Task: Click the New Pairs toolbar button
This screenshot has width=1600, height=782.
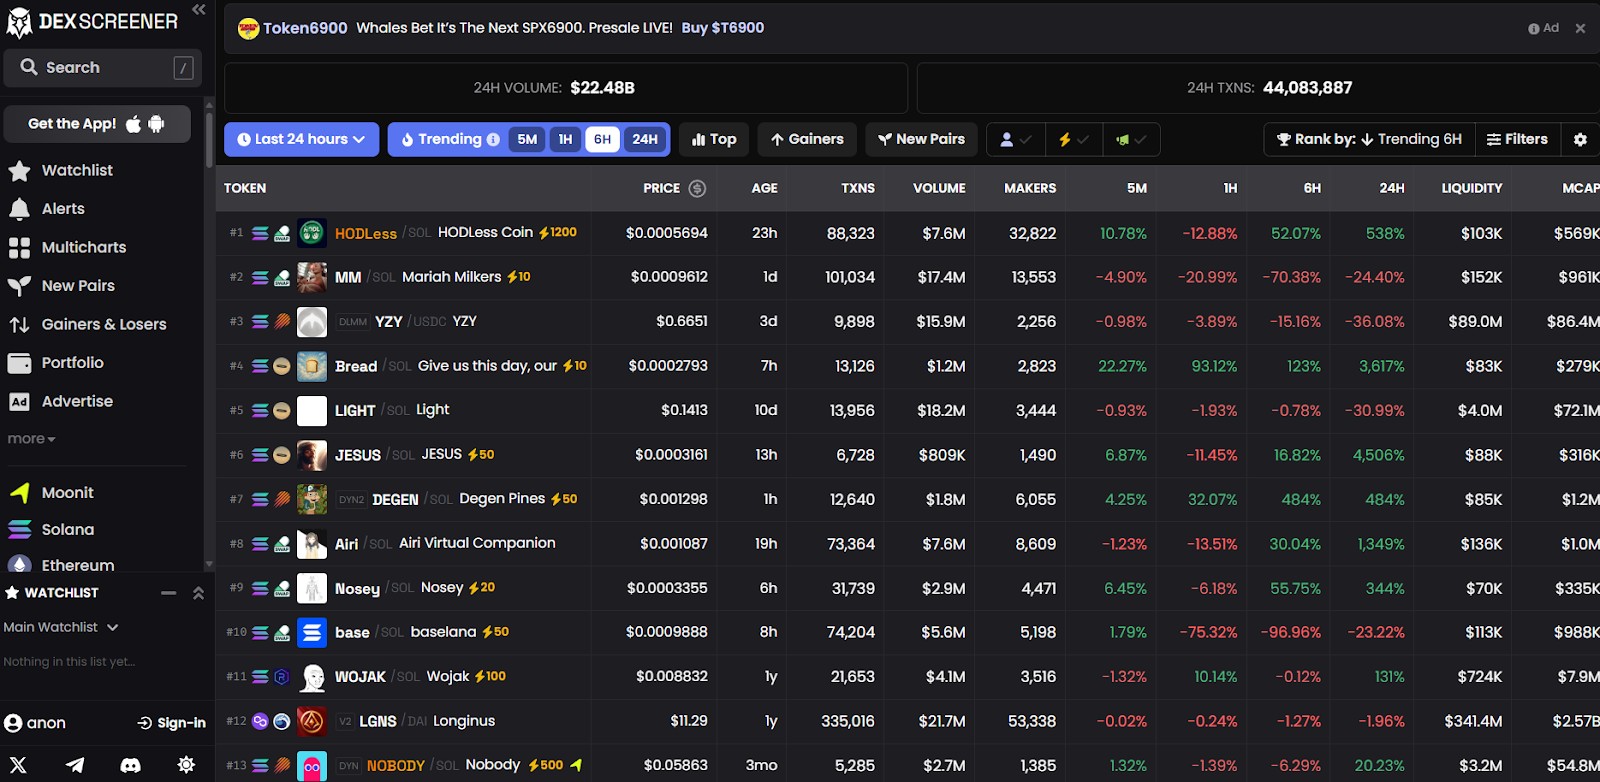Action: click(921, 140)
